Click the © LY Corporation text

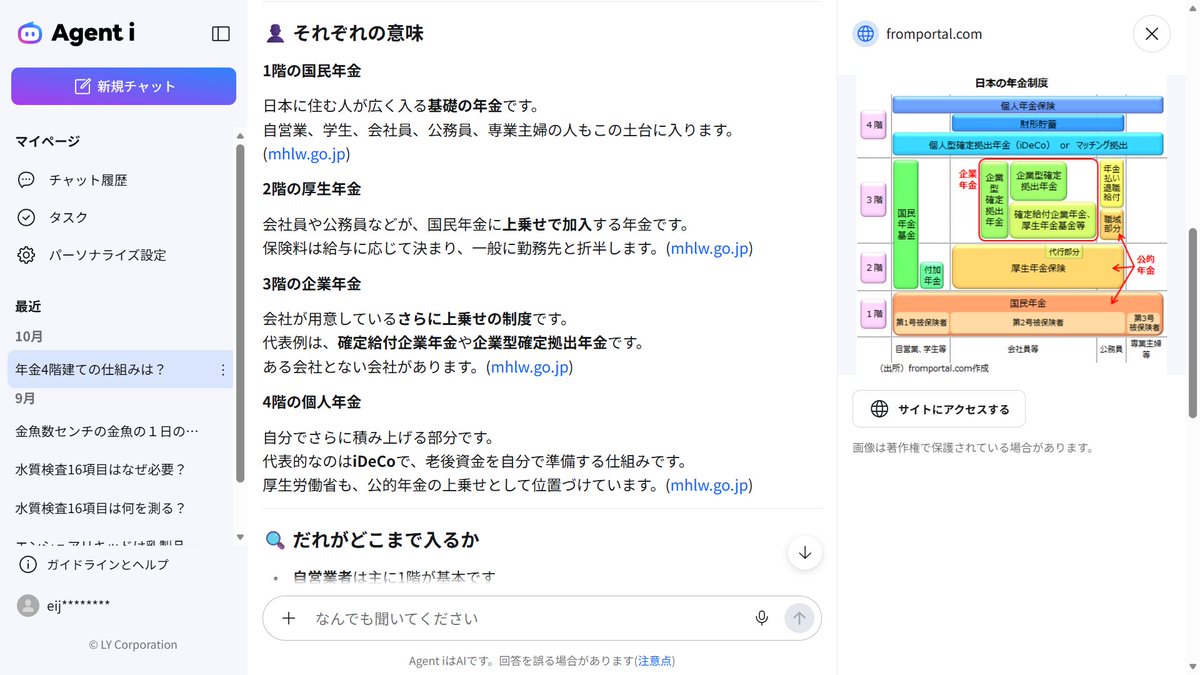coord(133,645)
